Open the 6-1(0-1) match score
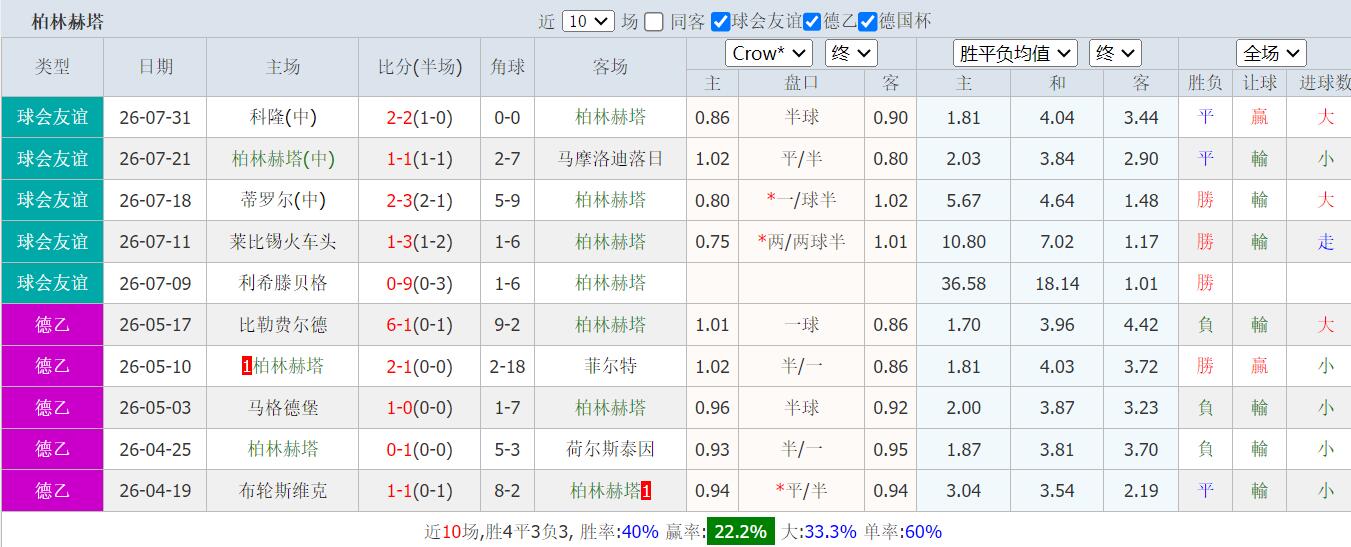The image size is (1351, 547). coord(420,324)
